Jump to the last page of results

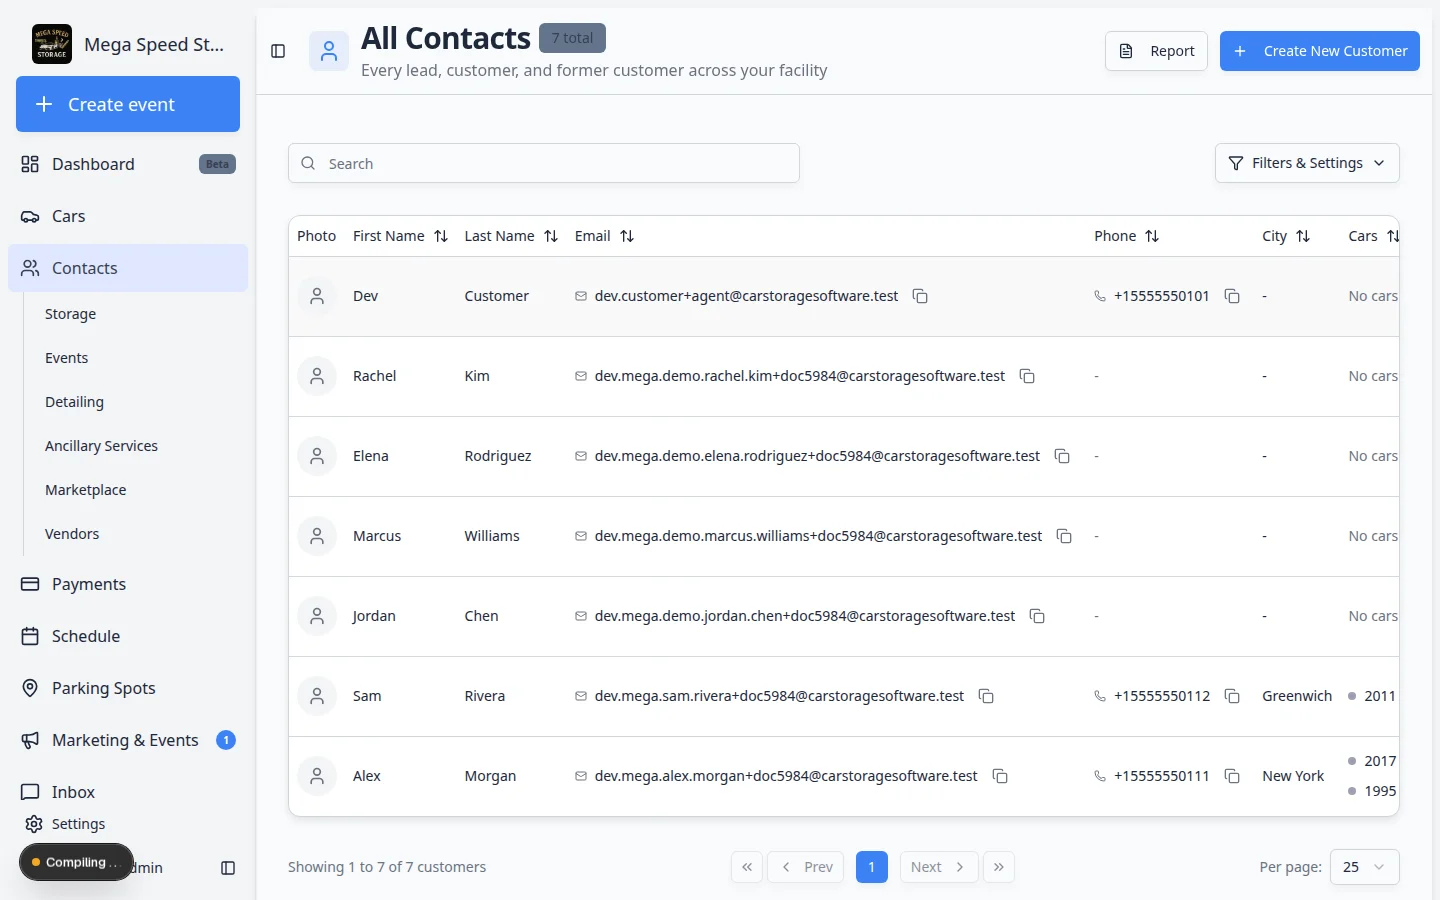(x=999, y=867)
